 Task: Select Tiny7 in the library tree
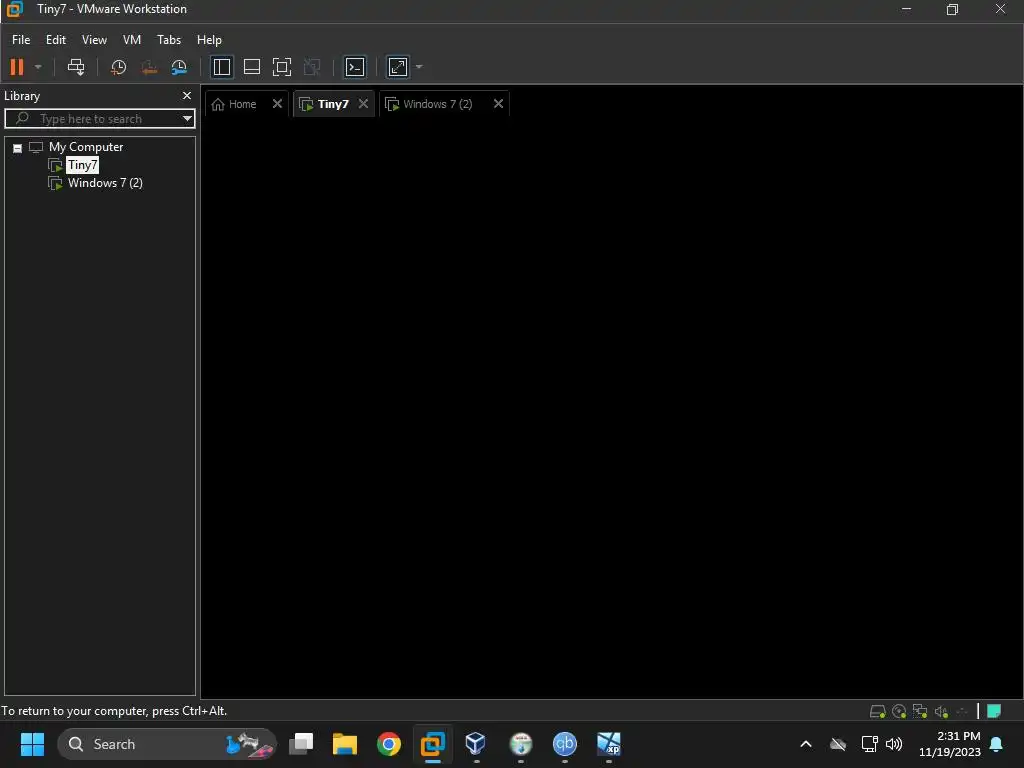click(82, 165)
